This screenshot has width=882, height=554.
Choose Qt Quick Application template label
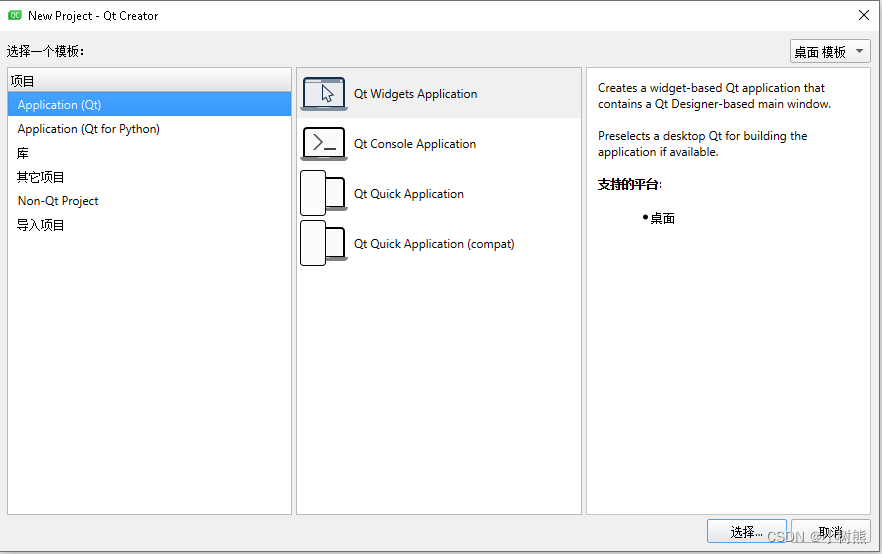coord(408,194)
